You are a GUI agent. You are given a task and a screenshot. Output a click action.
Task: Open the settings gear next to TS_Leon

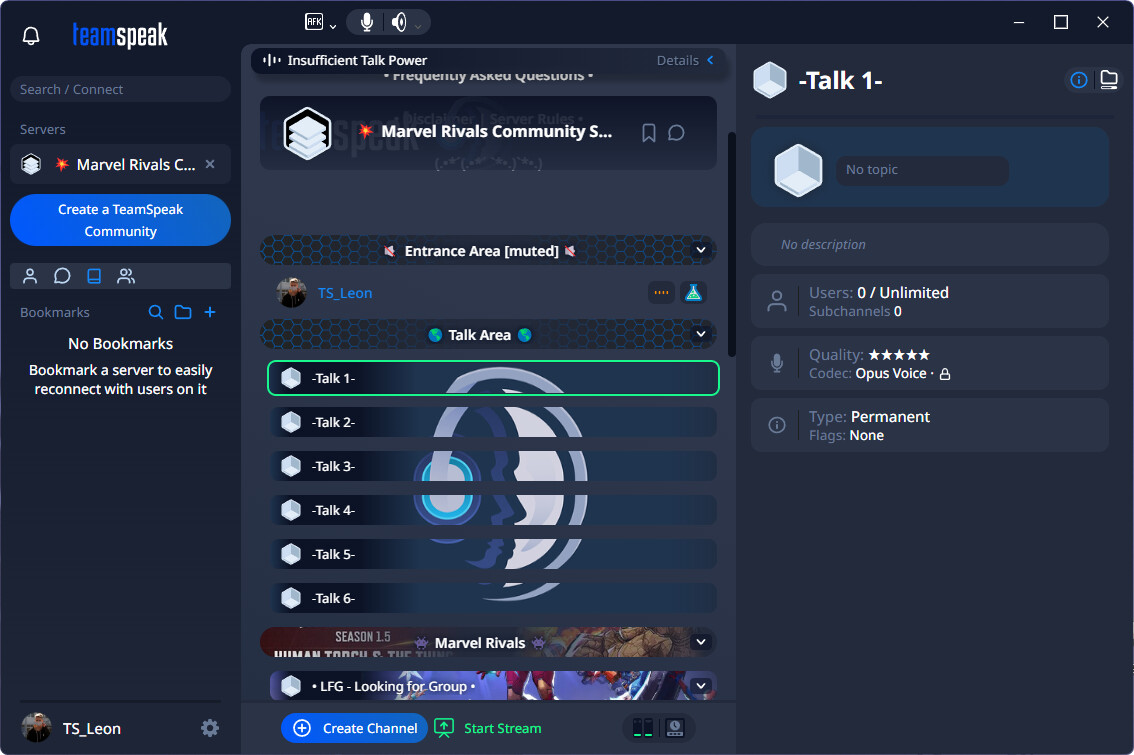(210, 728)
